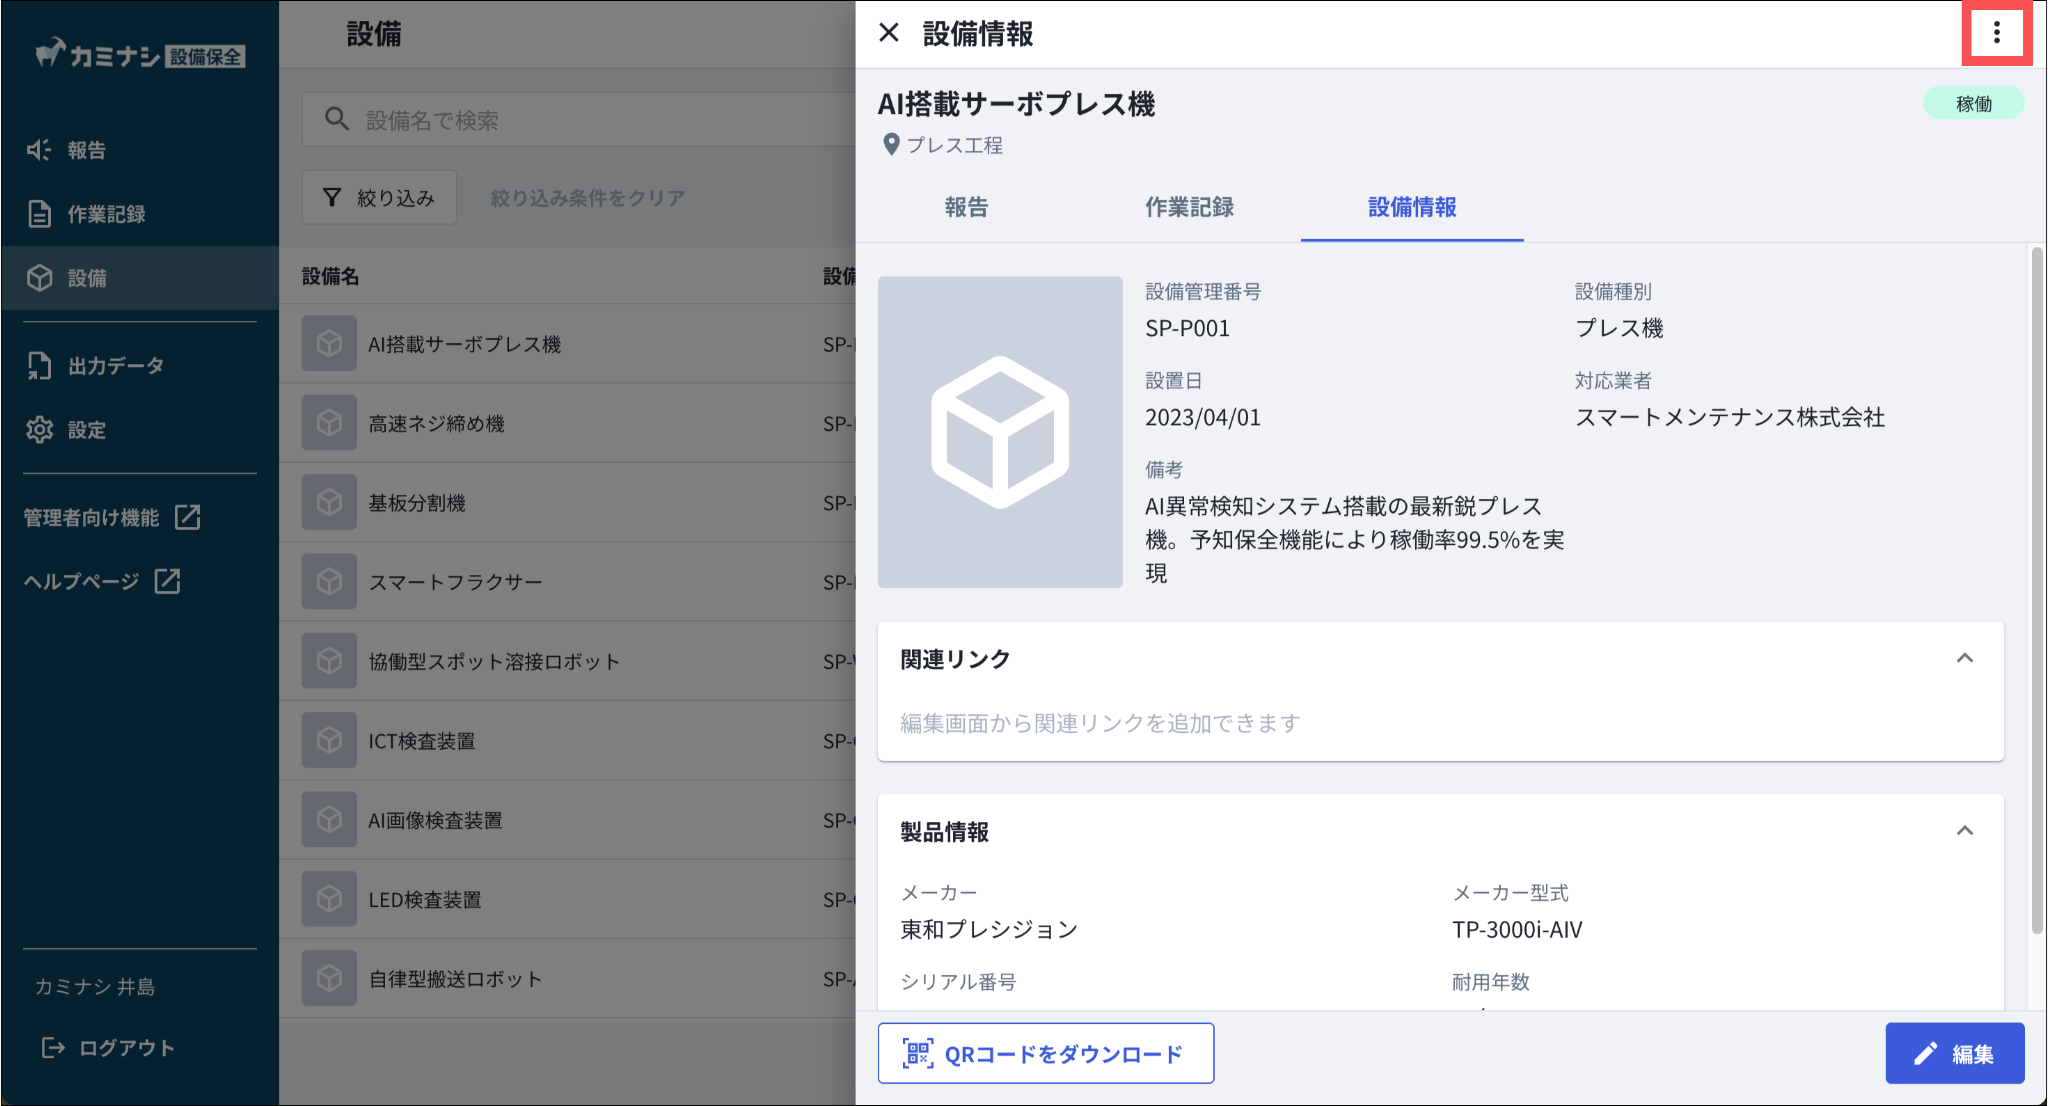Switch to the 報告 tab
The width and height of the screenshot is (2048, 1106).
point(966,207)
